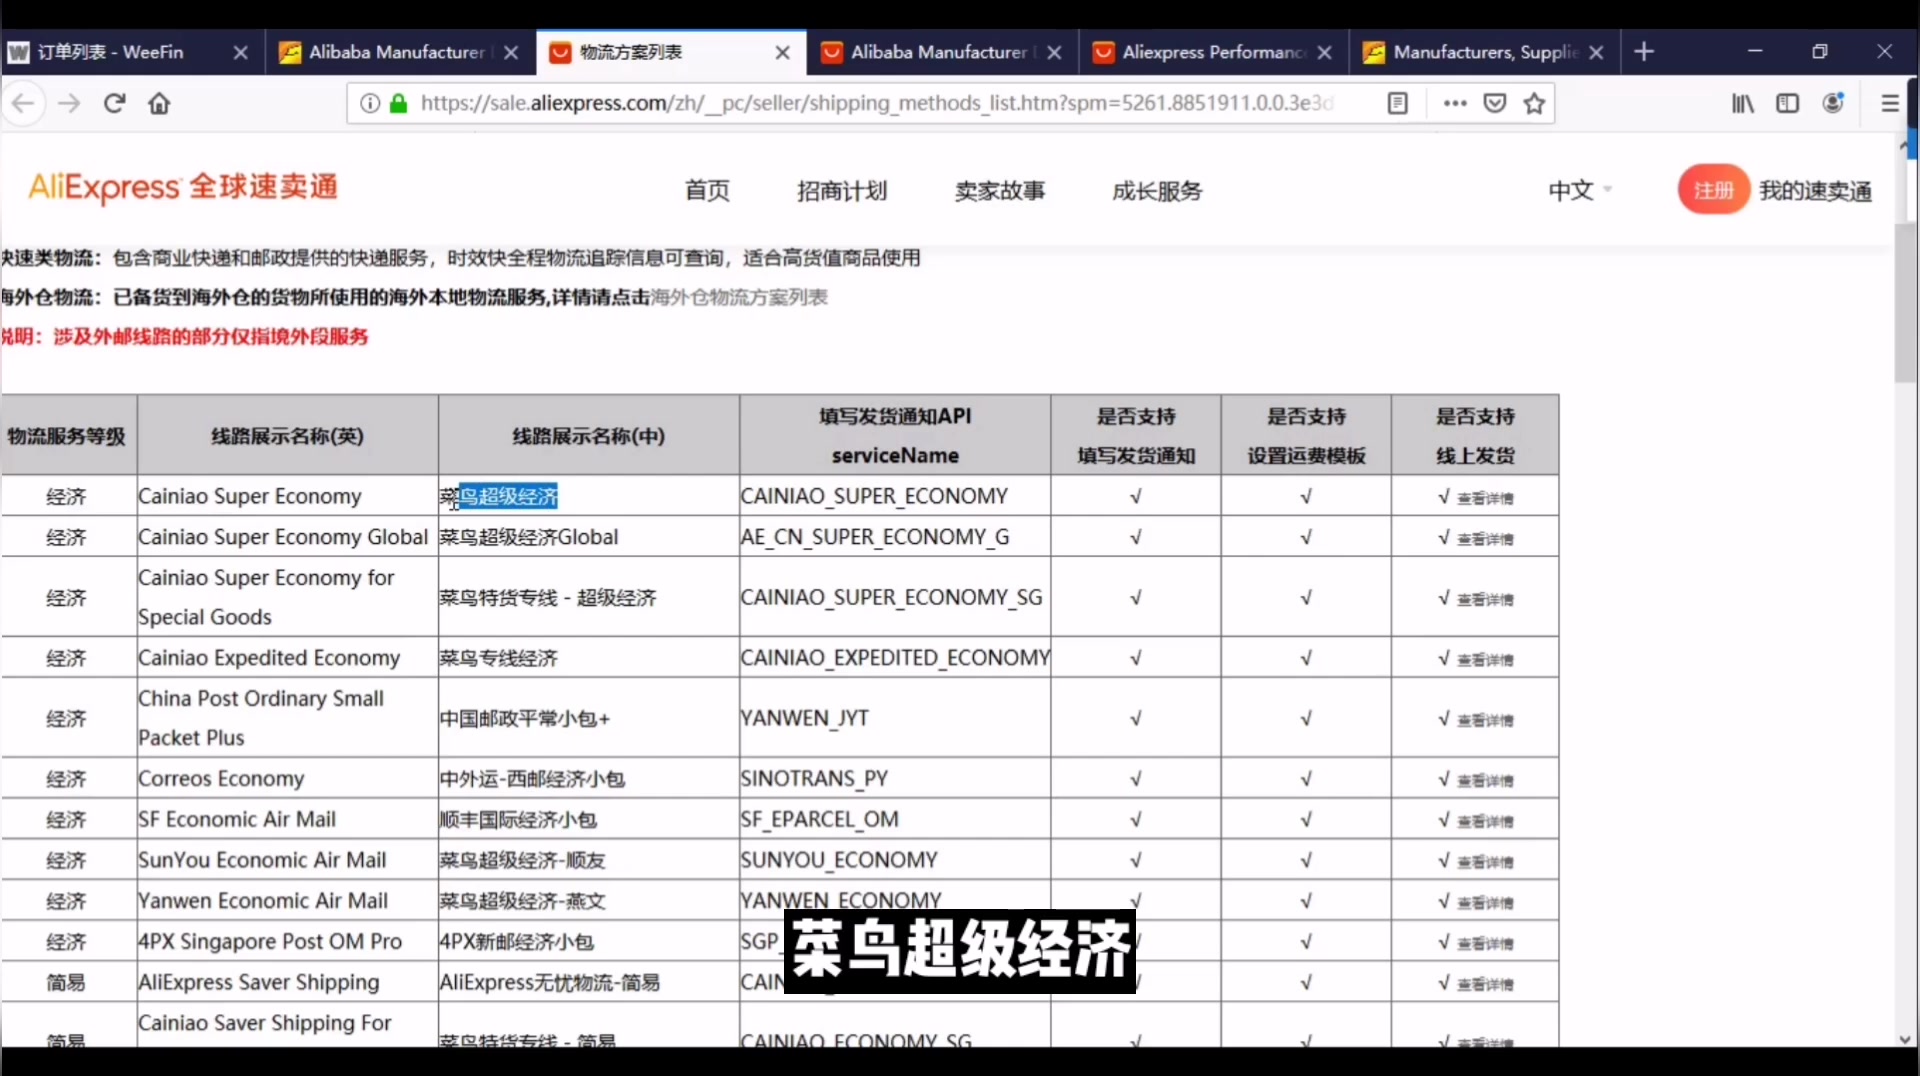Open the 招商计划 navigation item
Screen dimensions: 1920x1076
coord(842,190)
